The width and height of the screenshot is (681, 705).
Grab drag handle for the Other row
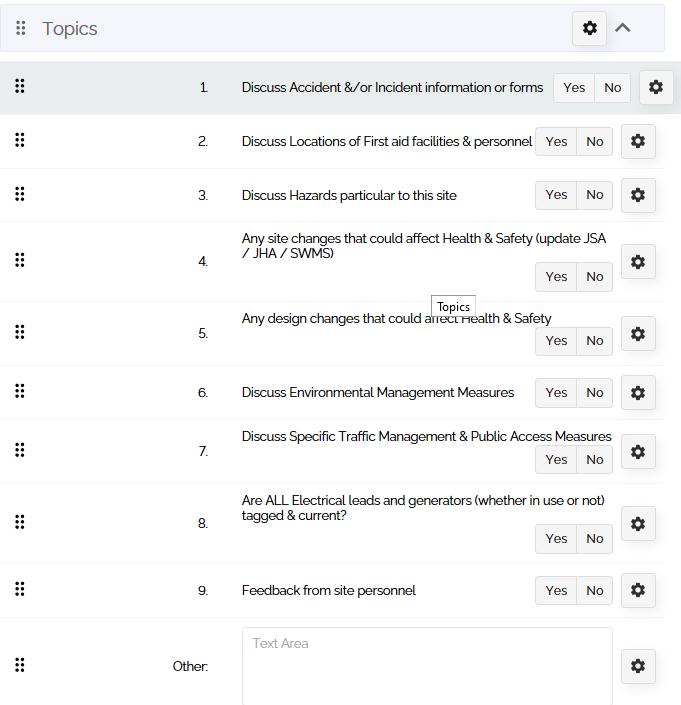pyautogui.click(x=20, y=665)
